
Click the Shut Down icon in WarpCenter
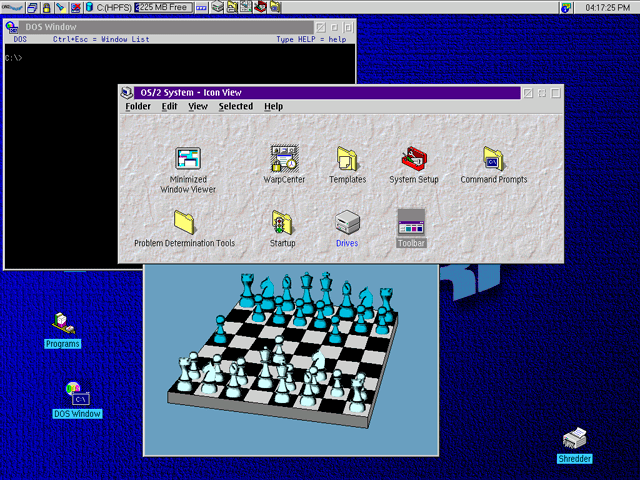(76, 7)
